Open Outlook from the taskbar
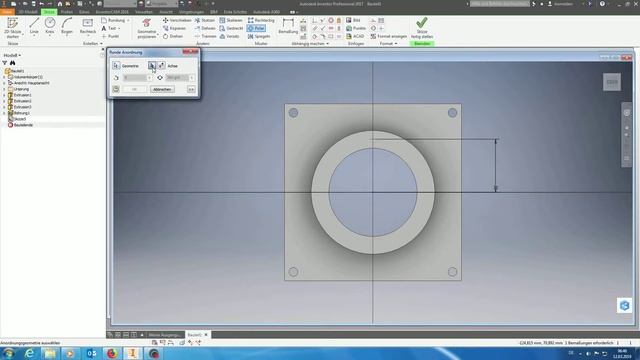The height and width of the screenshot is (360, 640). click(91, 353)
